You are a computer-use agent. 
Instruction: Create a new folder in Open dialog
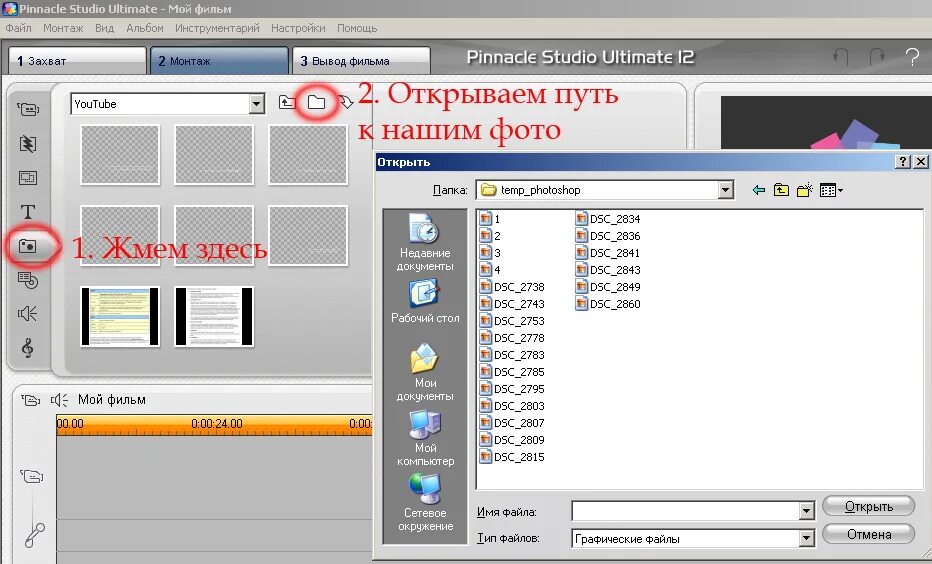coord(805,190)
